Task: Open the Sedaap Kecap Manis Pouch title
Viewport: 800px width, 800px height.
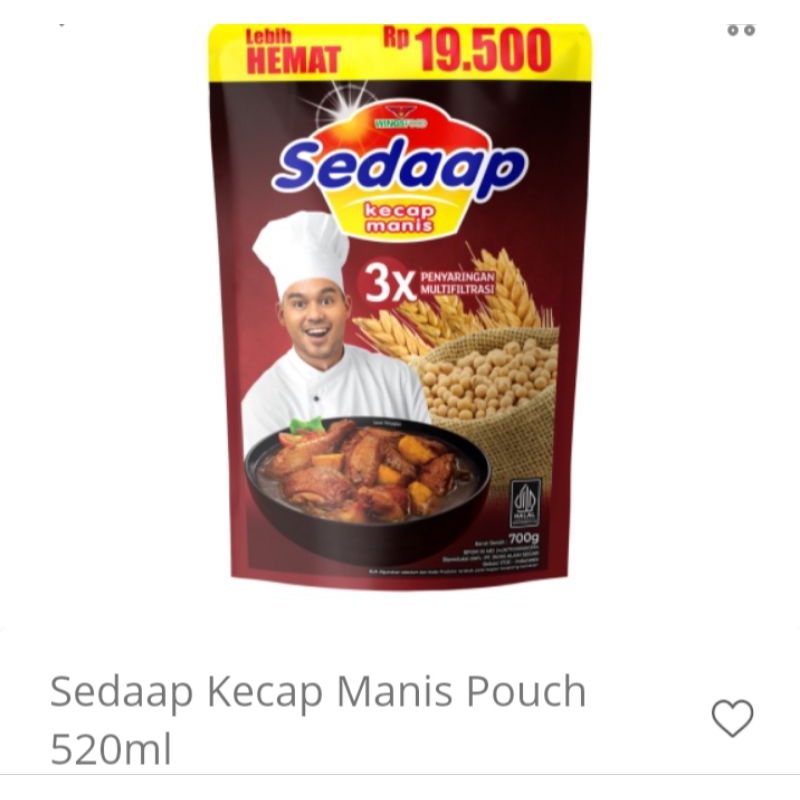Action: [x=318, y=691]
